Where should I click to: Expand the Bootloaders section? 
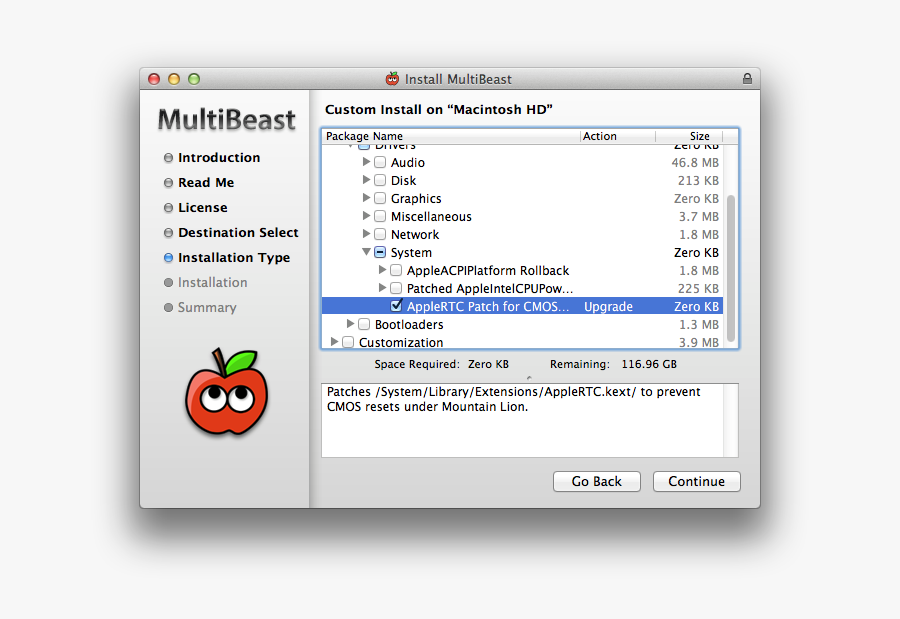click(x=349, y=324)
